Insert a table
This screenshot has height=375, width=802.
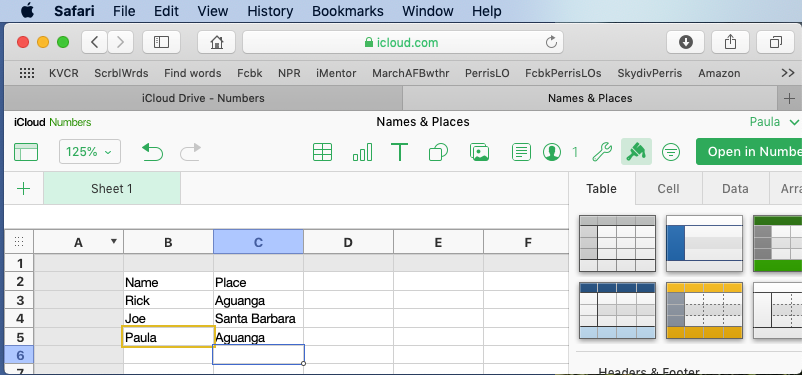pos(322,152)
